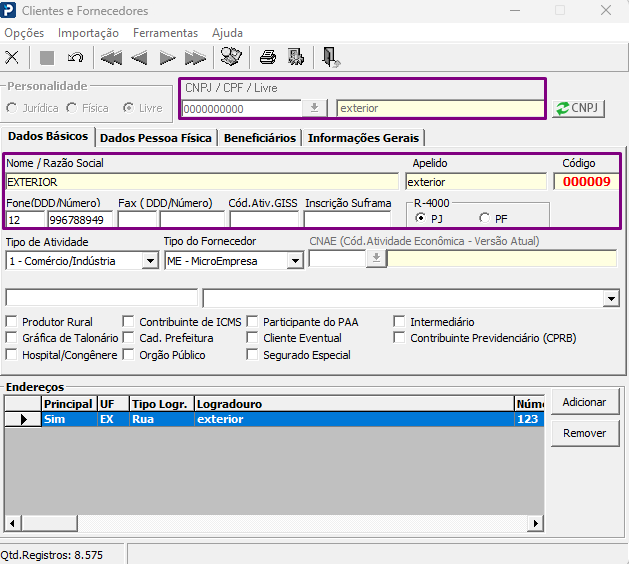629x564 pixels.
Task: Click the Nome / Razão Social field
Action: pyautogui.click(x=202, y=182)
